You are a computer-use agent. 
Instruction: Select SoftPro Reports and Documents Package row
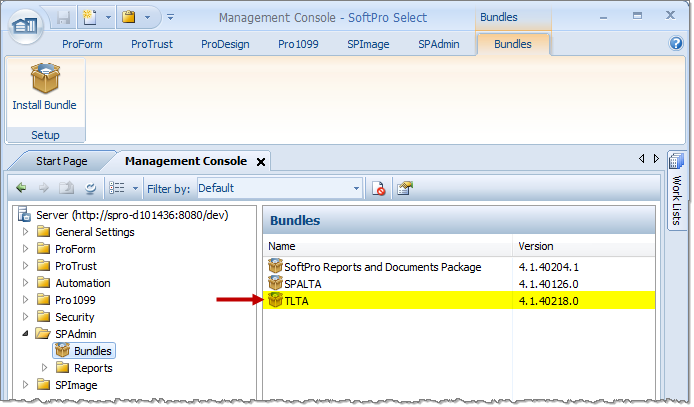point(459,267)
